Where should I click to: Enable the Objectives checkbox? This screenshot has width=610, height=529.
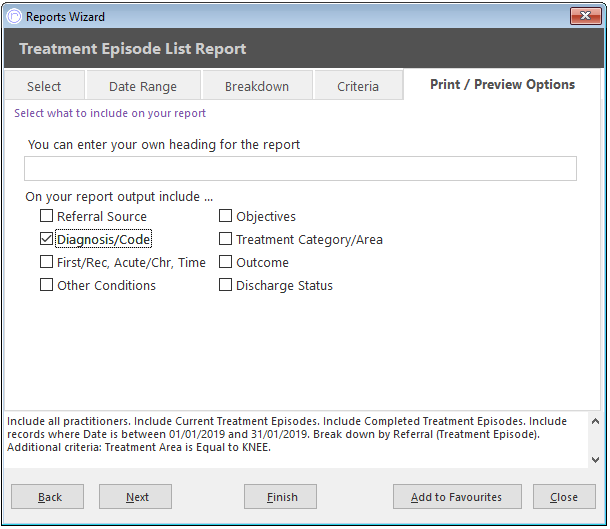225,216
